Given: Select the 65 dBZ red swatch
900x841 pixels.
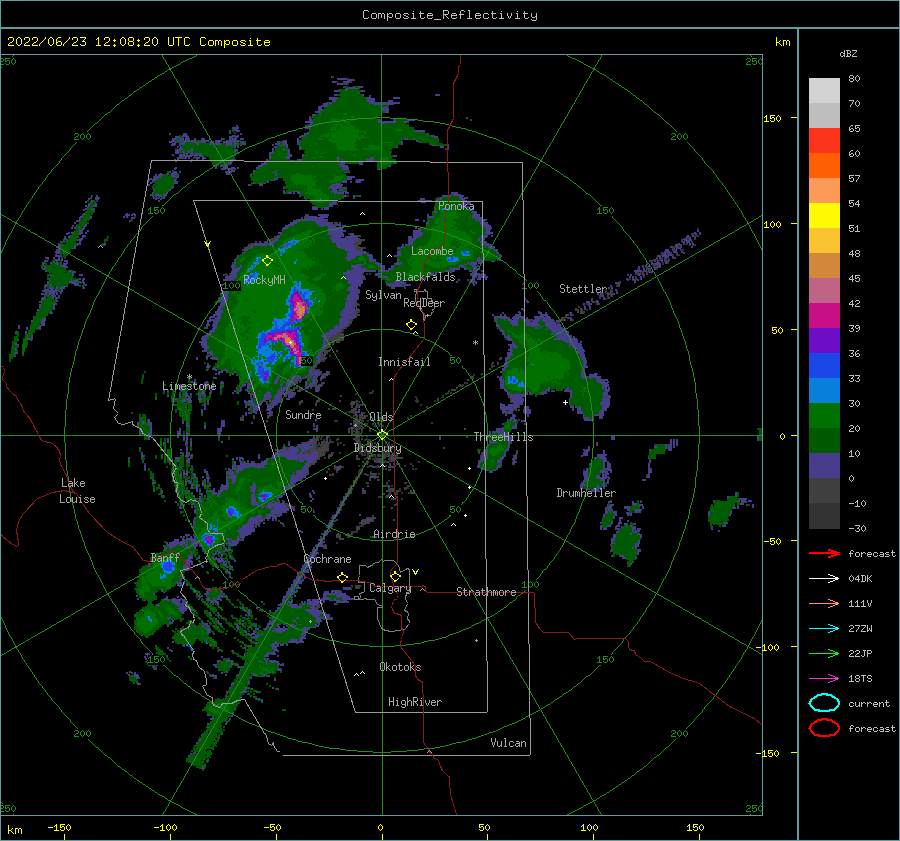Looking at the screenshot, I should tap(824, 141).
